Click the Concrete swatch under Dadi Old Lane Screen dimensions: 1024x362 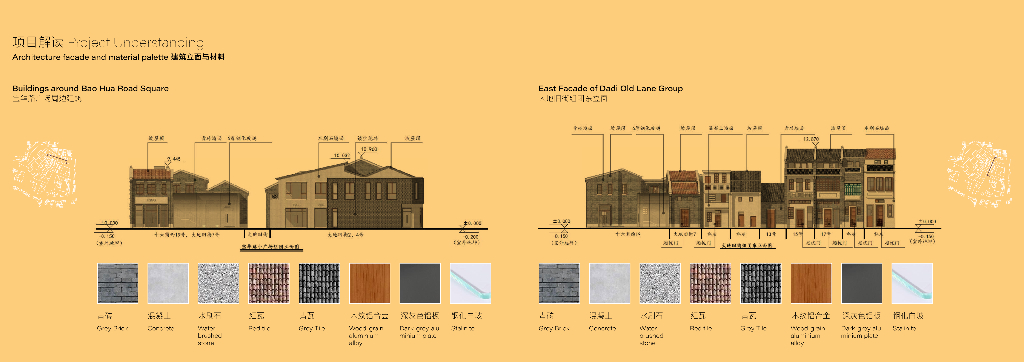609,283
